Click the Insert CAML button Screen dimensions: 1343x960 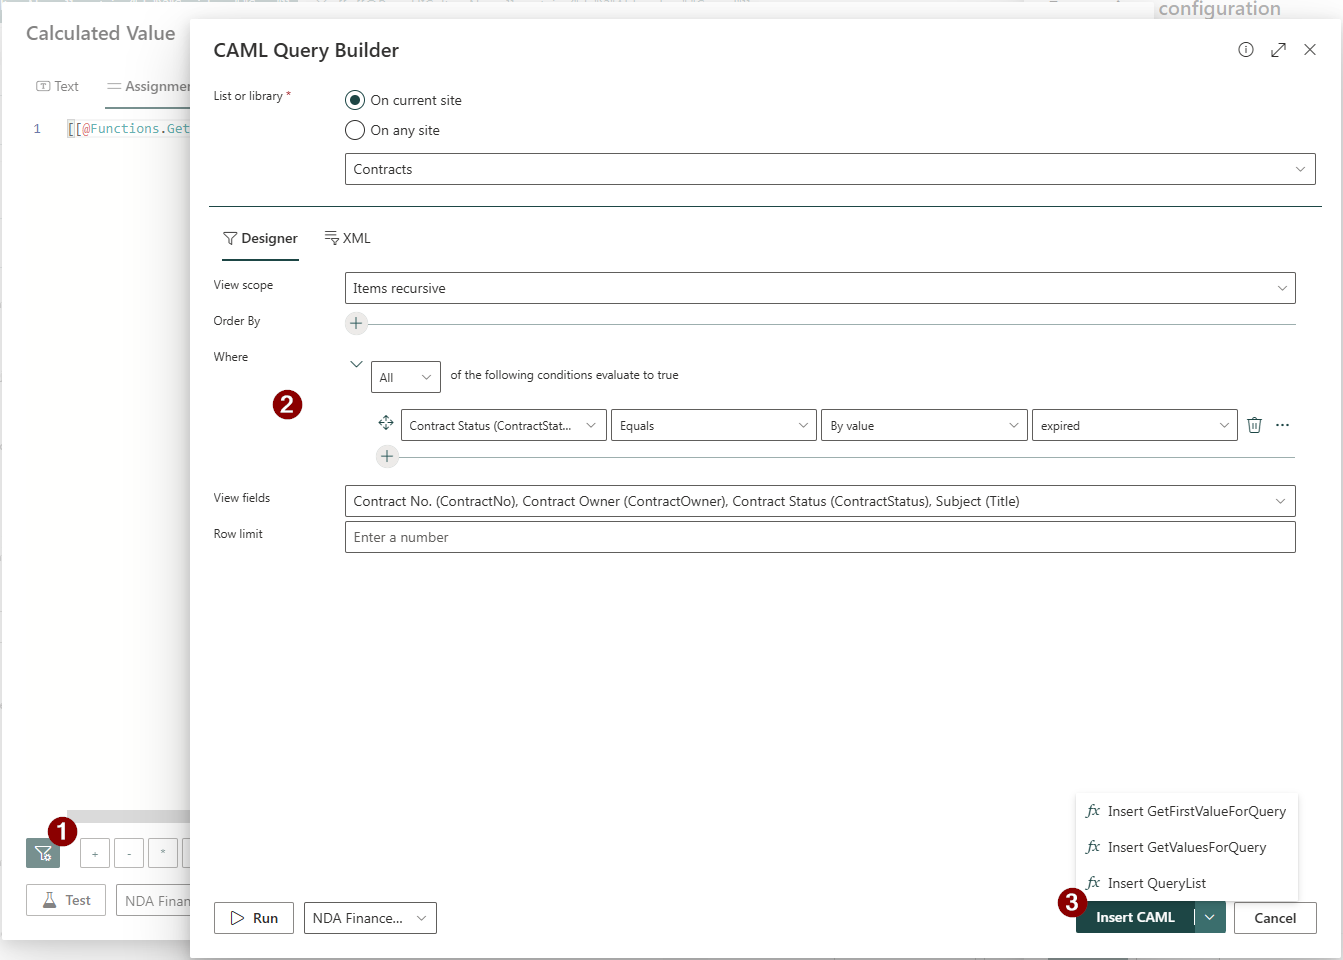[1135, 917]
